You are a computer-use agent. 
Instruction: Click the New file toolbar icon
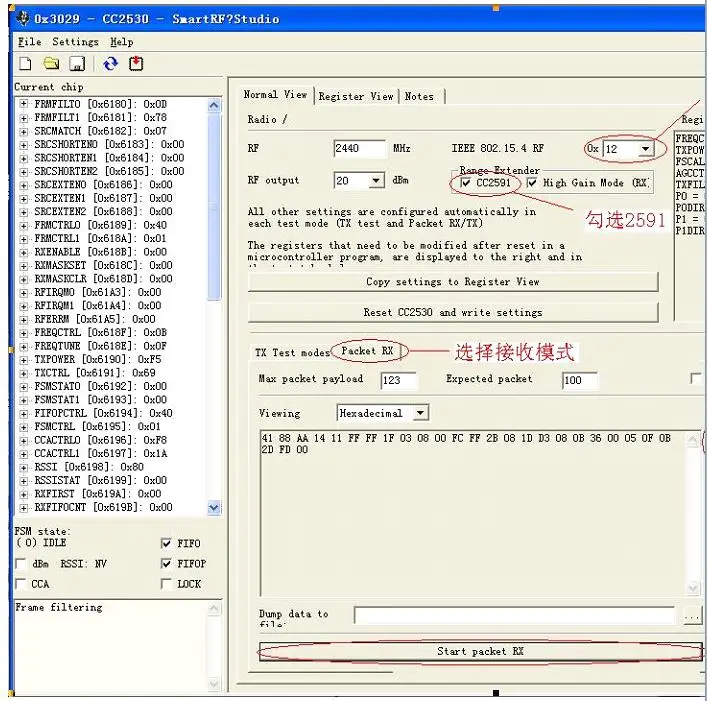25,64
